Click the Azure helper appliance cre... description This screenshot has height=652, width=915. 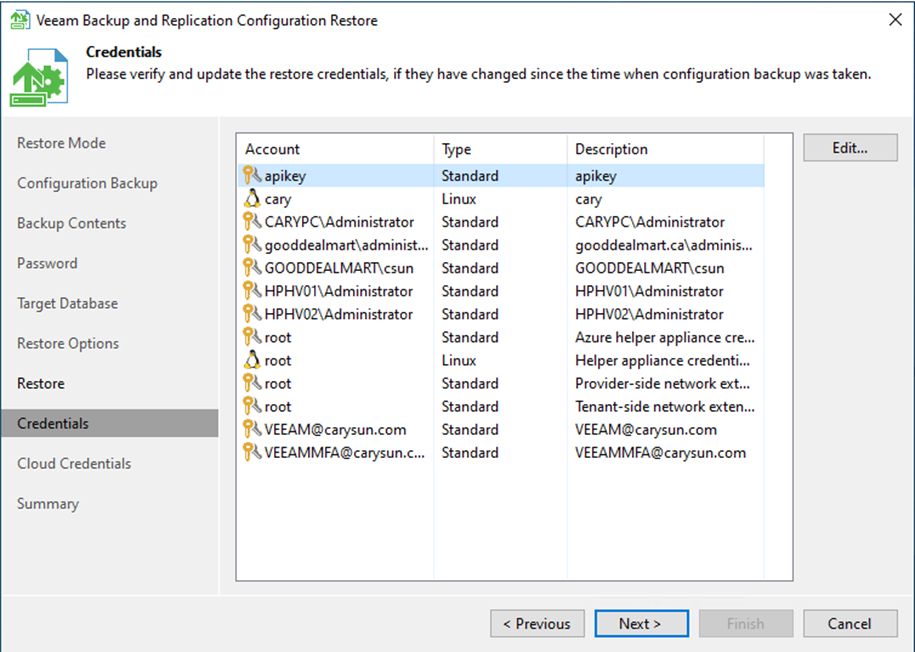[x=665, y=337]
